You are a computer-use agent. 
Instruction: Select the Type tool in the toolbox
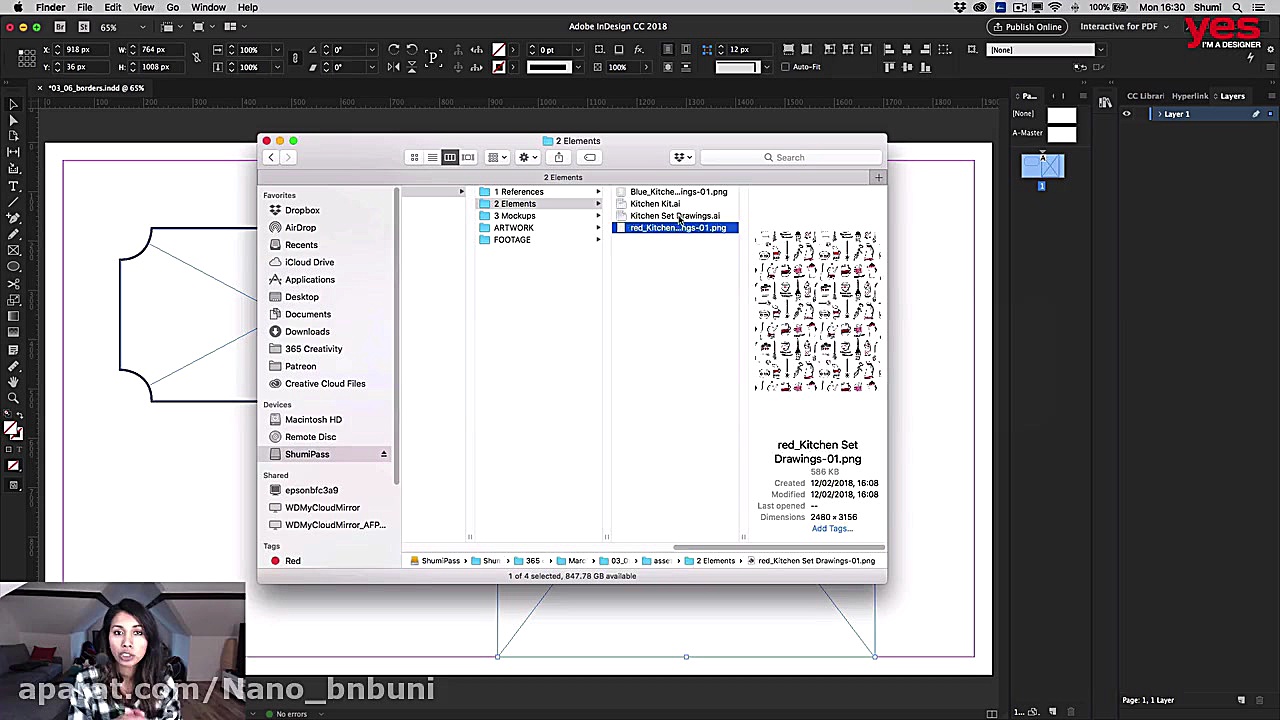point(13,186)
